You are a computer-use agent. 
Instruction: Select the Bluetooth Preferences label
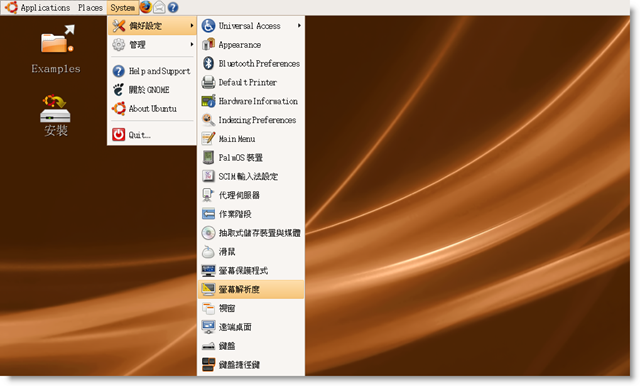coord(259,64)
